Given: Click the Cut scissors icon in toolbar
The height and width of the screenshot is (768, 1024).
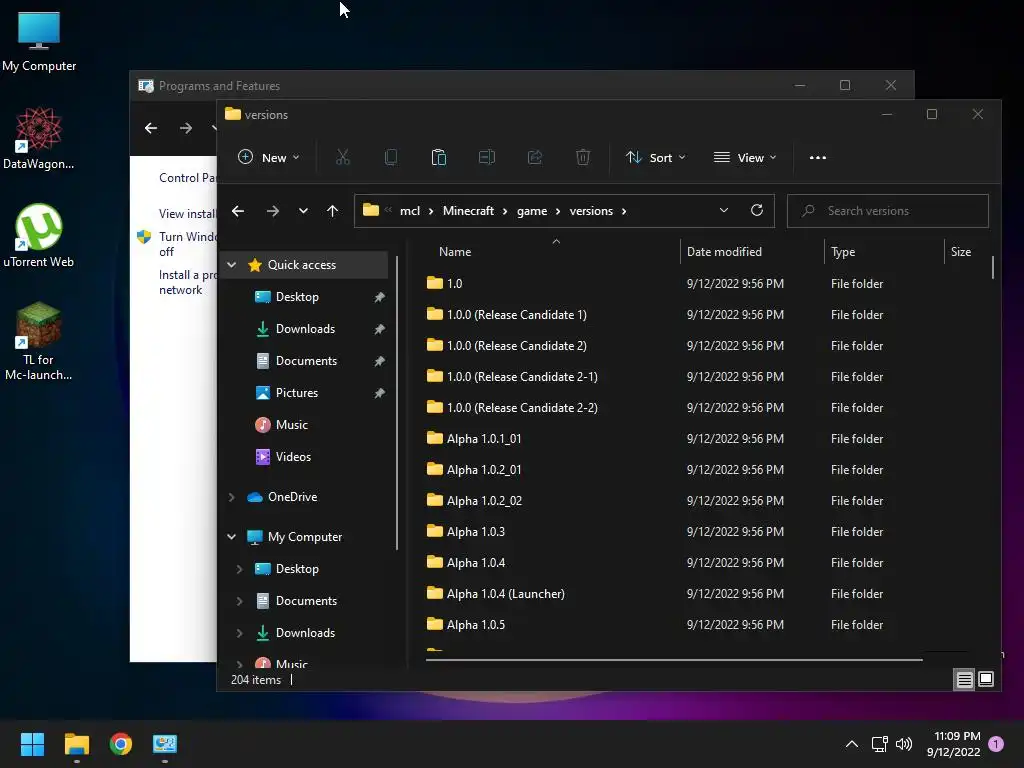Looking at the screenshot, I should 343,157.
